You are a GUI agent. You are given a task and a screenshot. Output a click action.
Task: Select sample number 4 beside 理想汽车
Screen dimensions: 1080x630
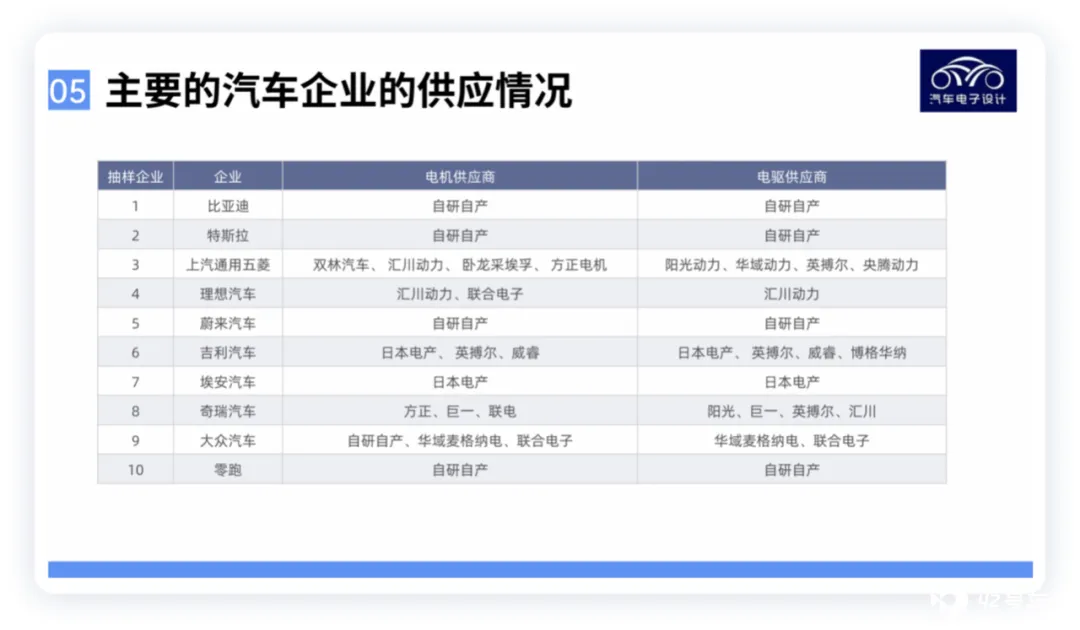pos(136,294)
